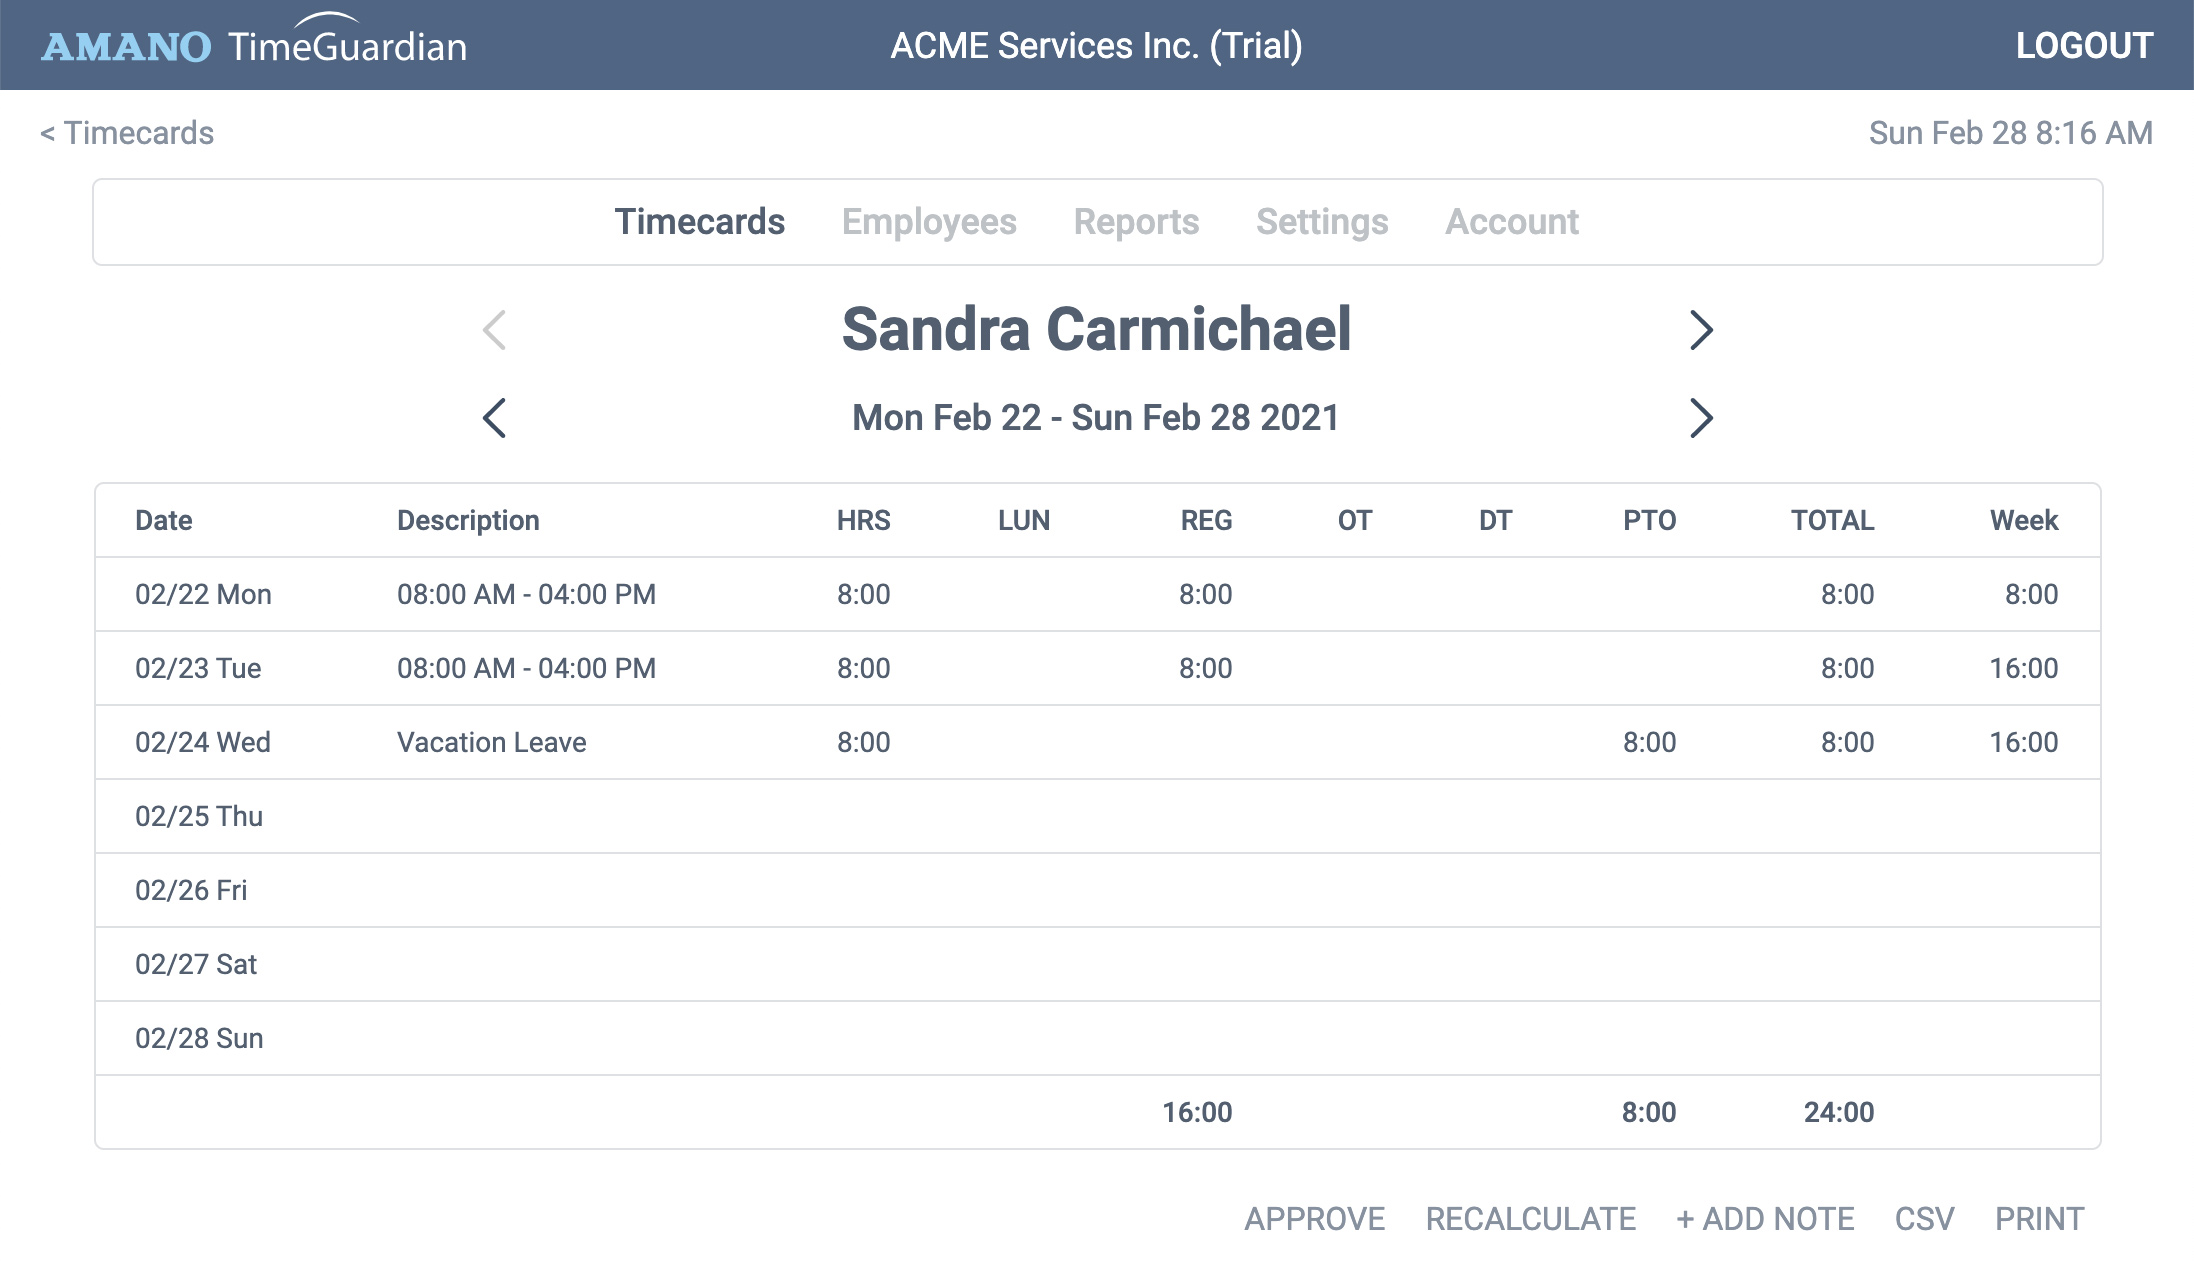Click Monday's REG 8:00 value

coord(1205,594)
